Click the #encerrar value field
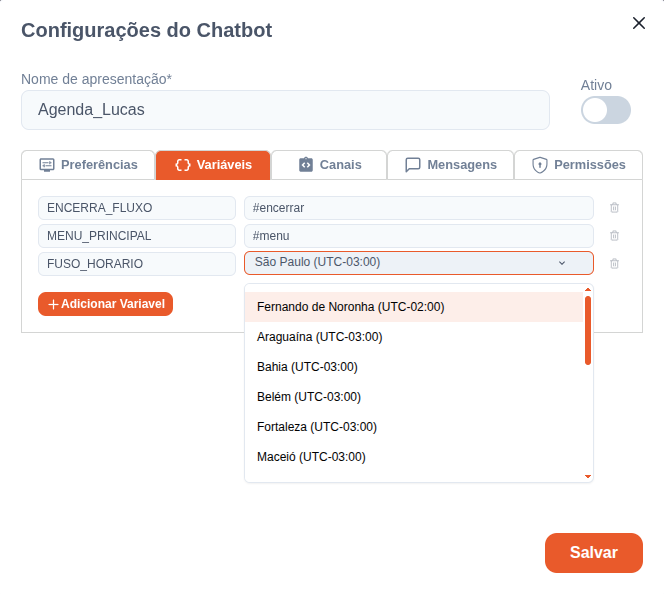664x594 pixels. point(419,207)
